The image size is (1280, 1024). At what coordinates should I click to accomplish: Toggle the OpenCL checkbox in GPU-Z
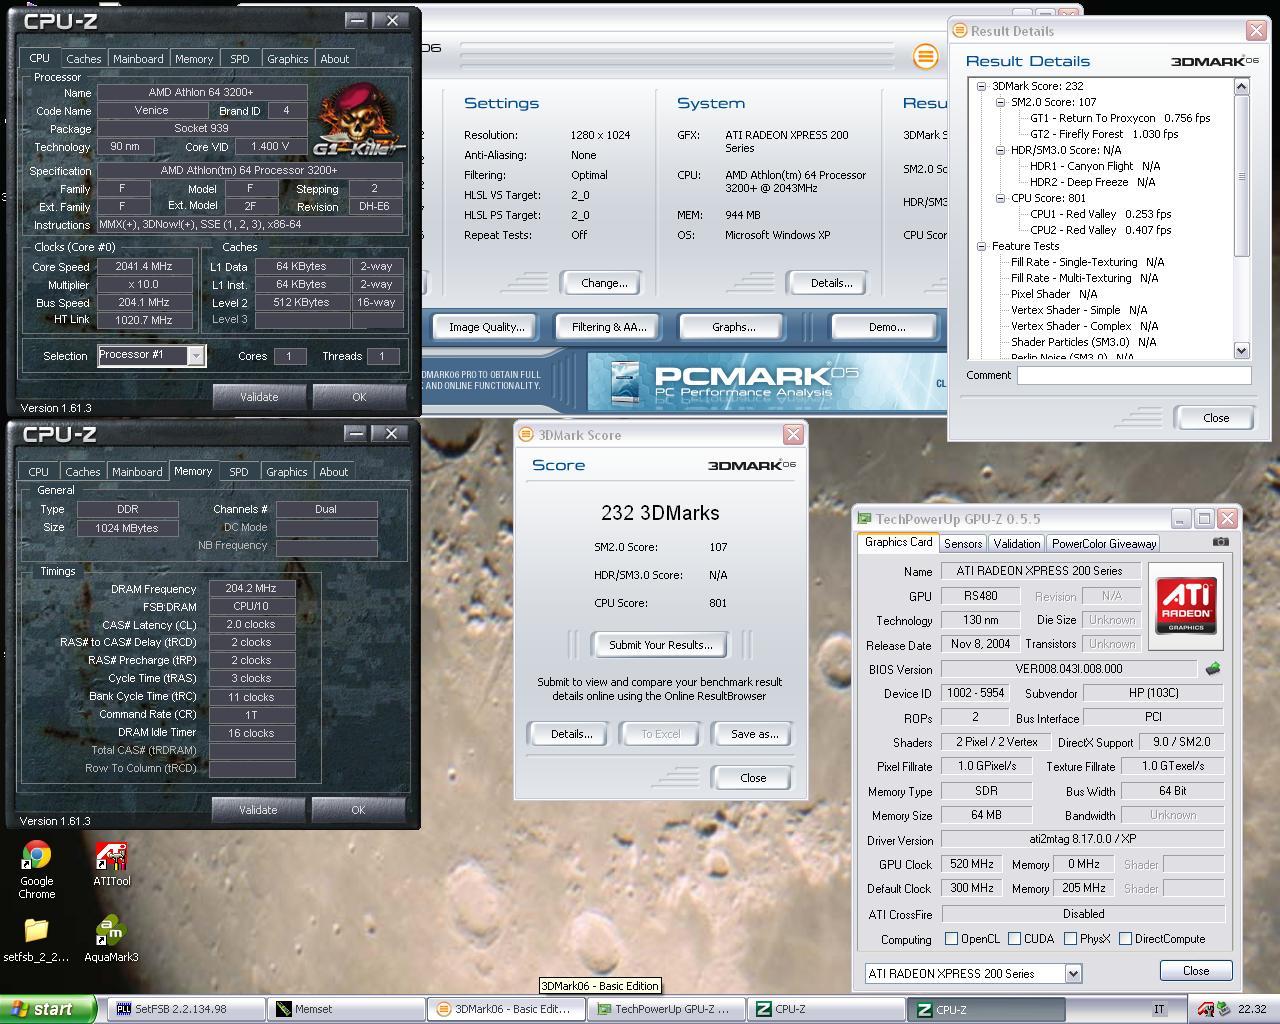tap(952, 939)
